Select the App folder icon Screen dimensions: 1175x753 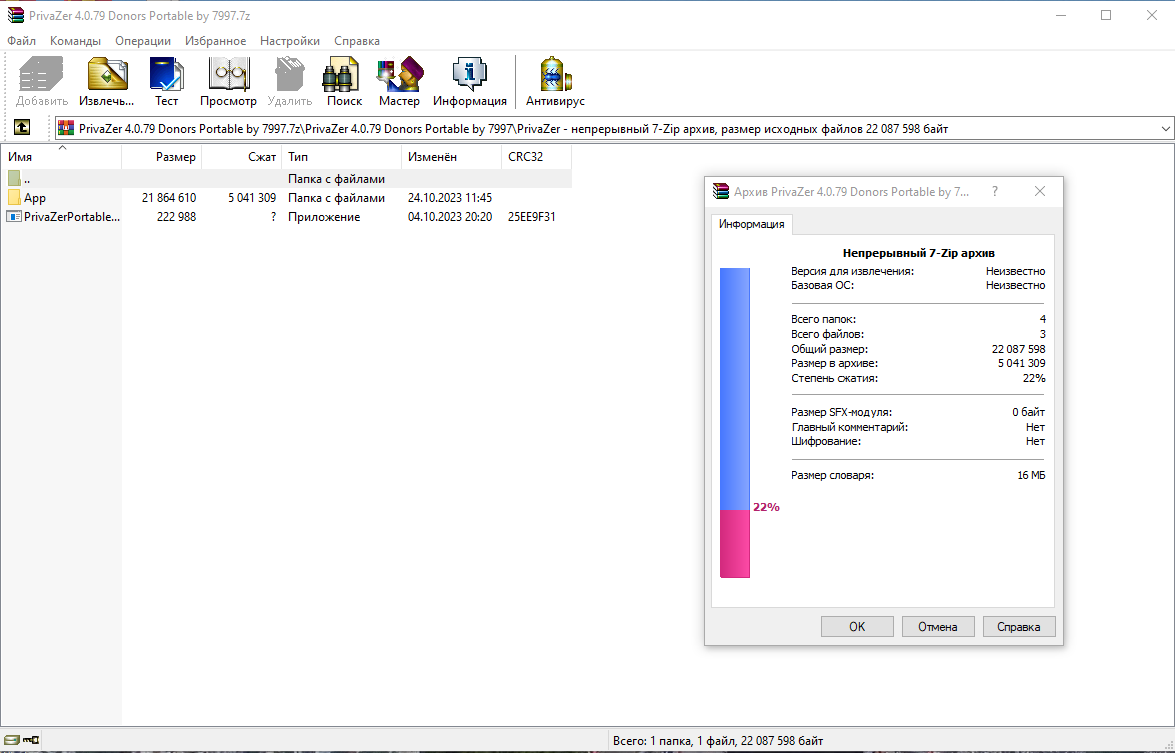point(14,198)
